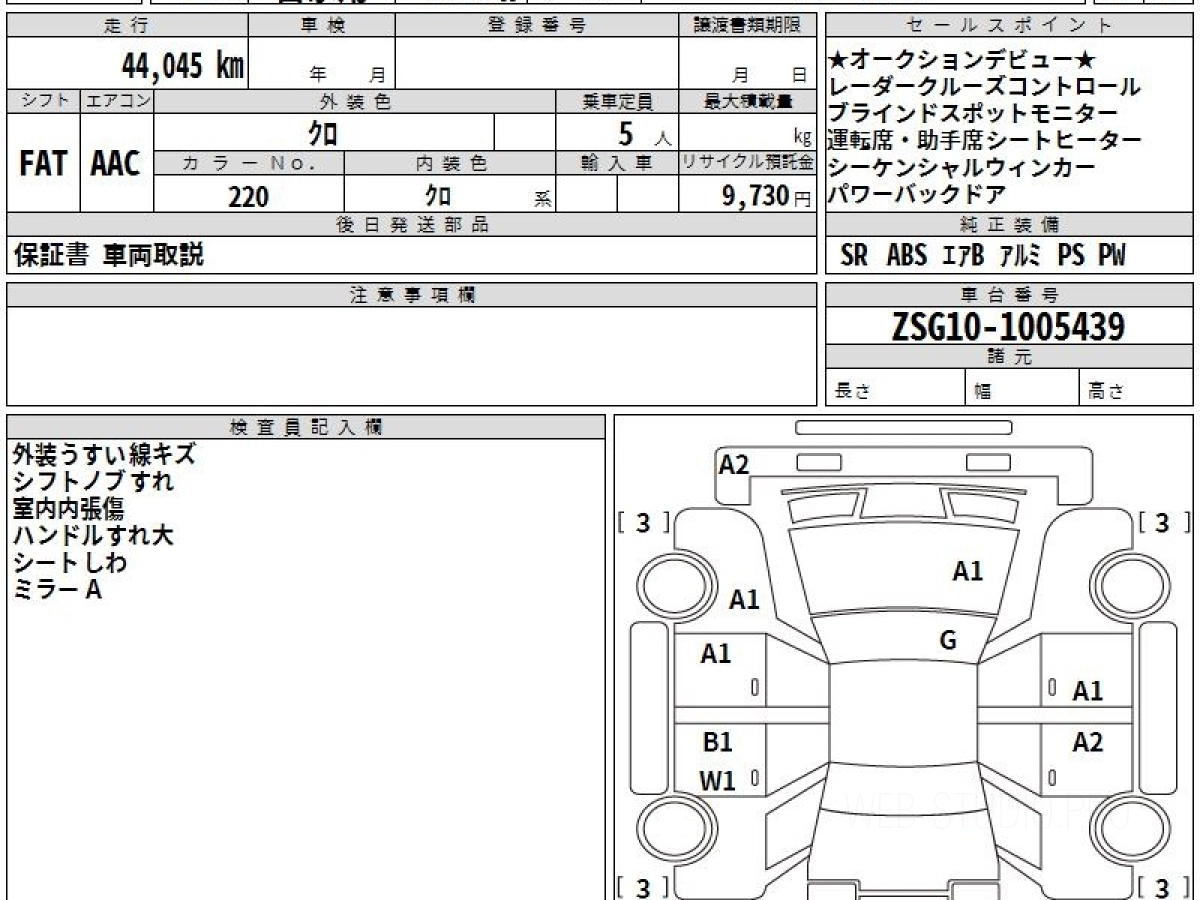Select the 保証書 車両取説 text
The width and height of the screenshot is (1200, 900).
pyautogui.click(x=108, y=256)
